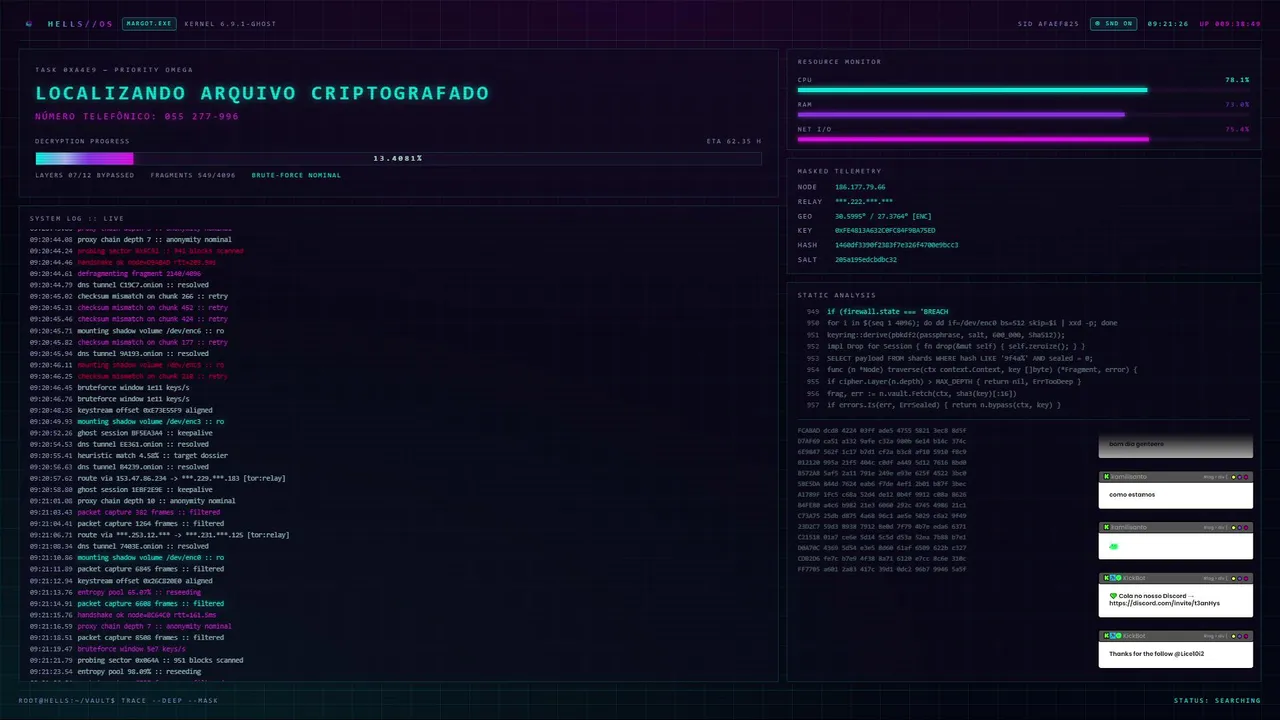
Task: Click the Kick icon on kamilisanto's emoji message
Action: tap(1106, 527)
